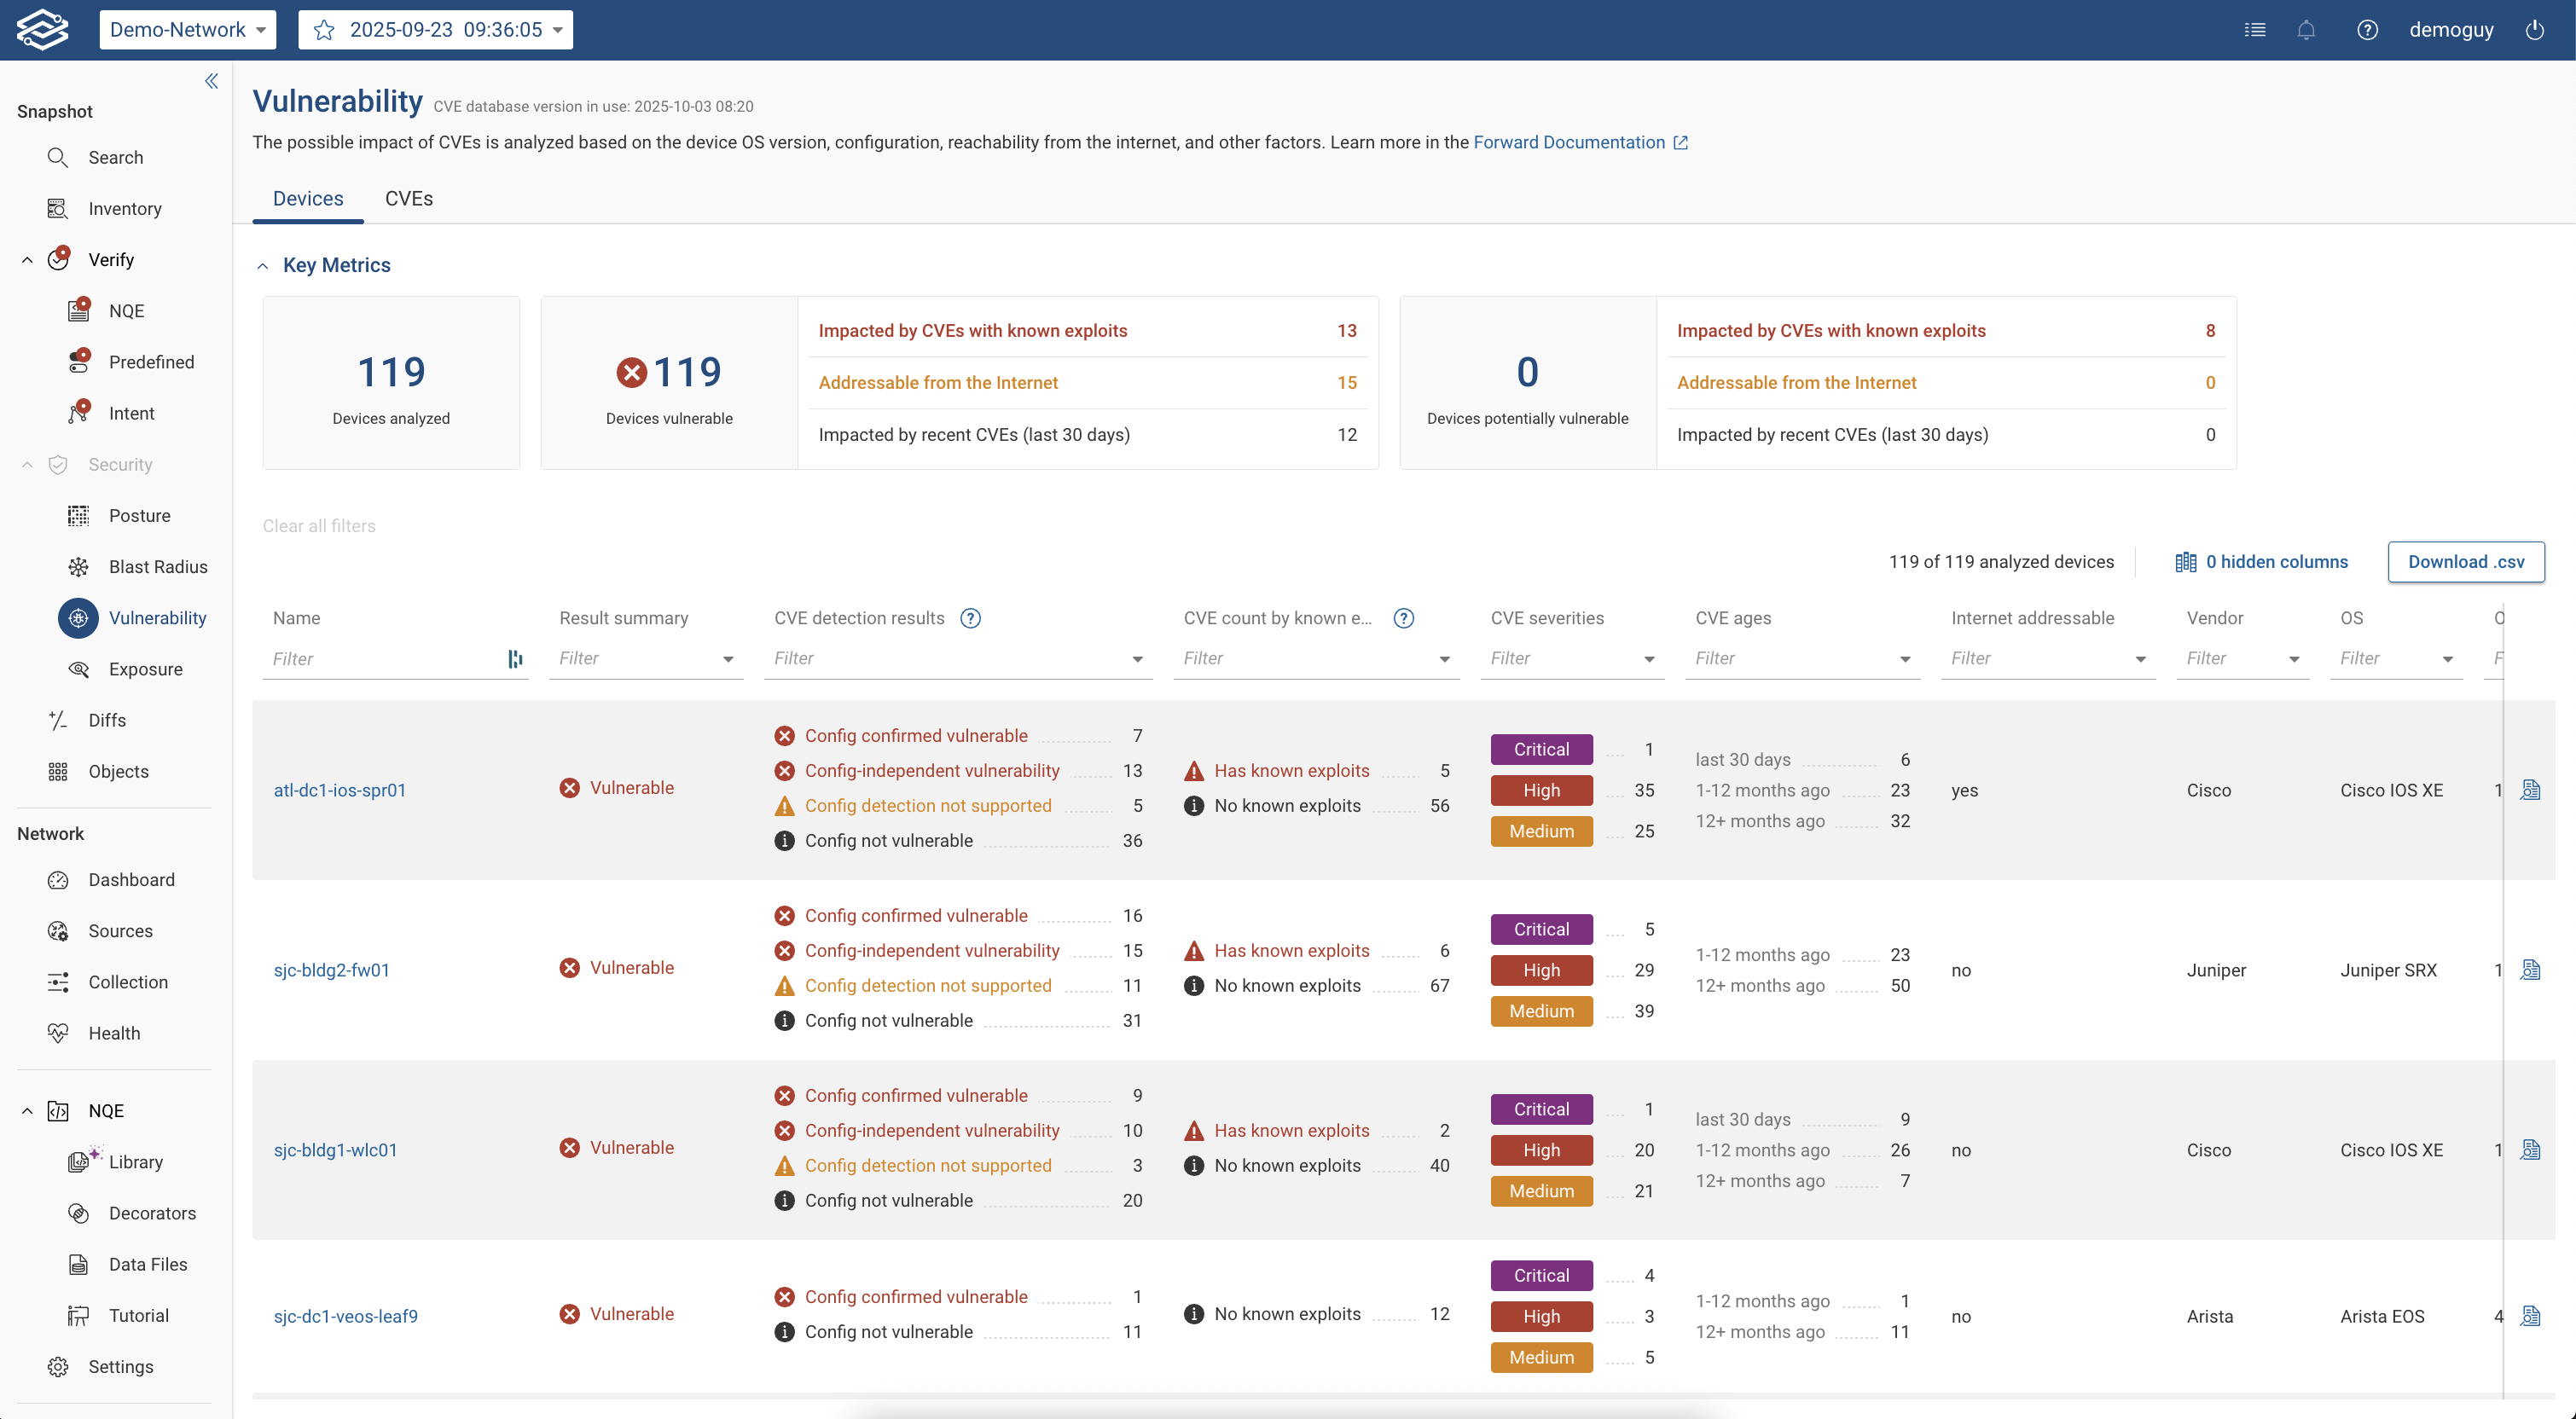Open Blast Radius in sidebar
This screenshot has height=1419, width=2576.
(157, 567)
